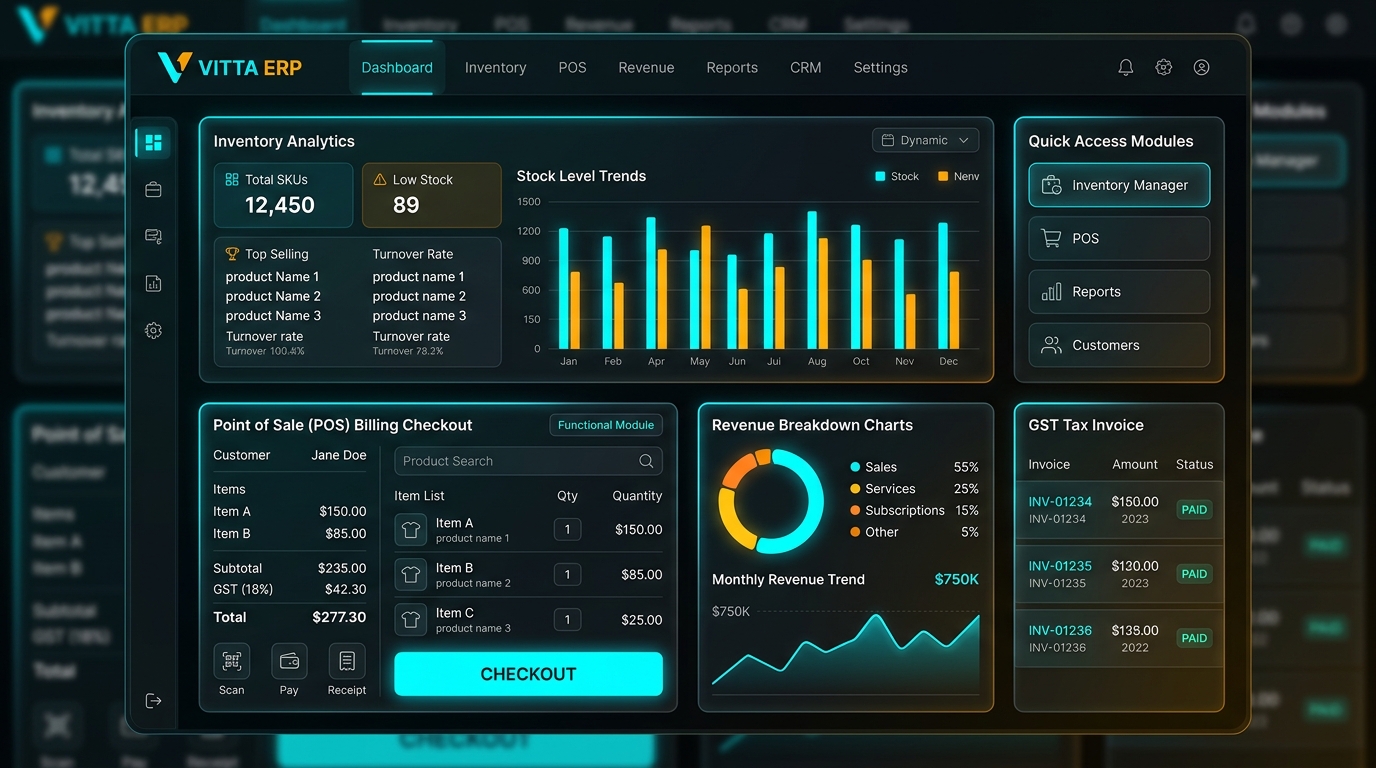Click the Vitta ERP logo
Screen dimensions: 1376x768
230,67
